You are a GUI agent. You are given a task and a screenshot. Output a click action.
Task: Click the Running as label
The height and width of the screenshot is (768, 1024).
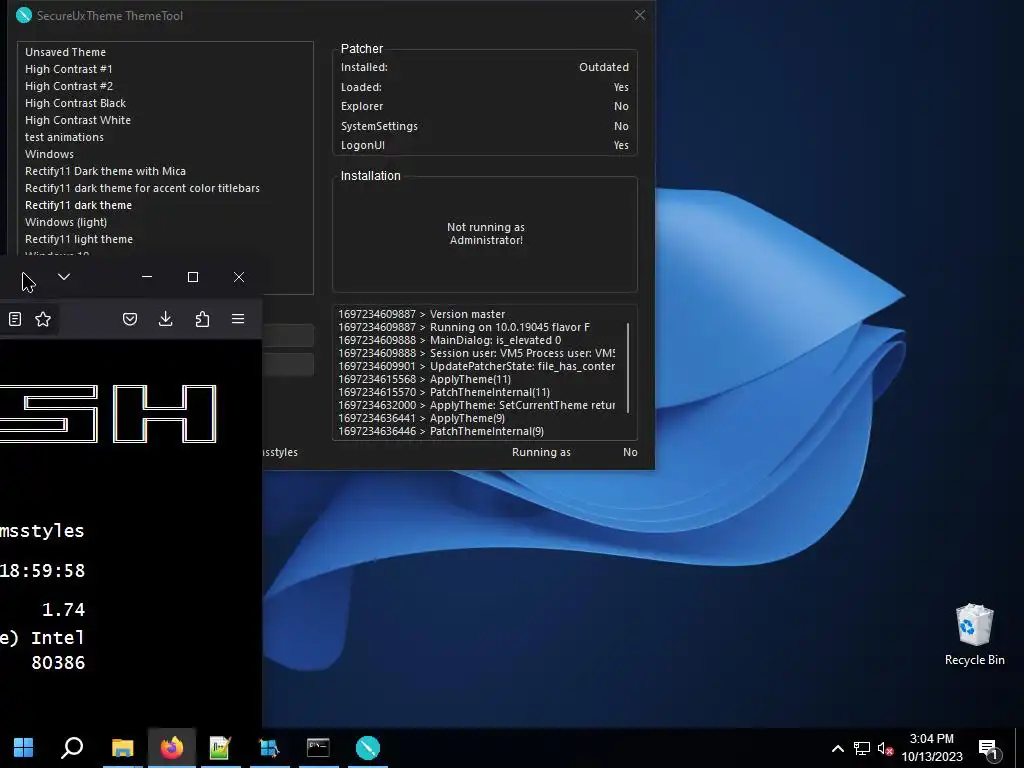[541, 452]
